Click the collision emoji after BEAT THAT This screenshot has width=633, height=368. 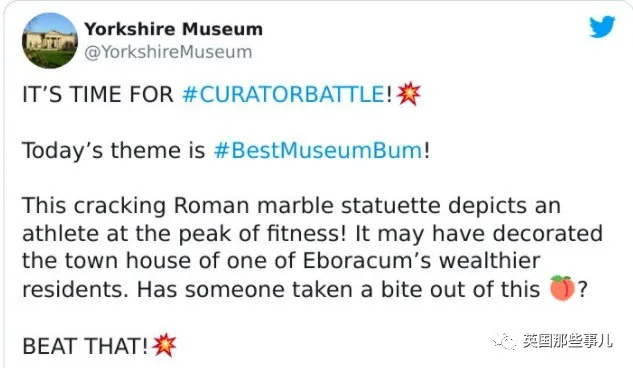coord(164,345)
